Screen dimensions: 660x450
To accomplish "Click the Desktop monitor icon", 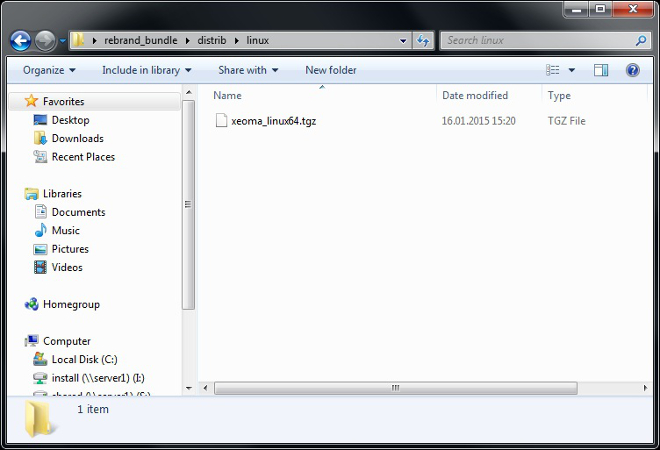I will click(x=40, y=120).
